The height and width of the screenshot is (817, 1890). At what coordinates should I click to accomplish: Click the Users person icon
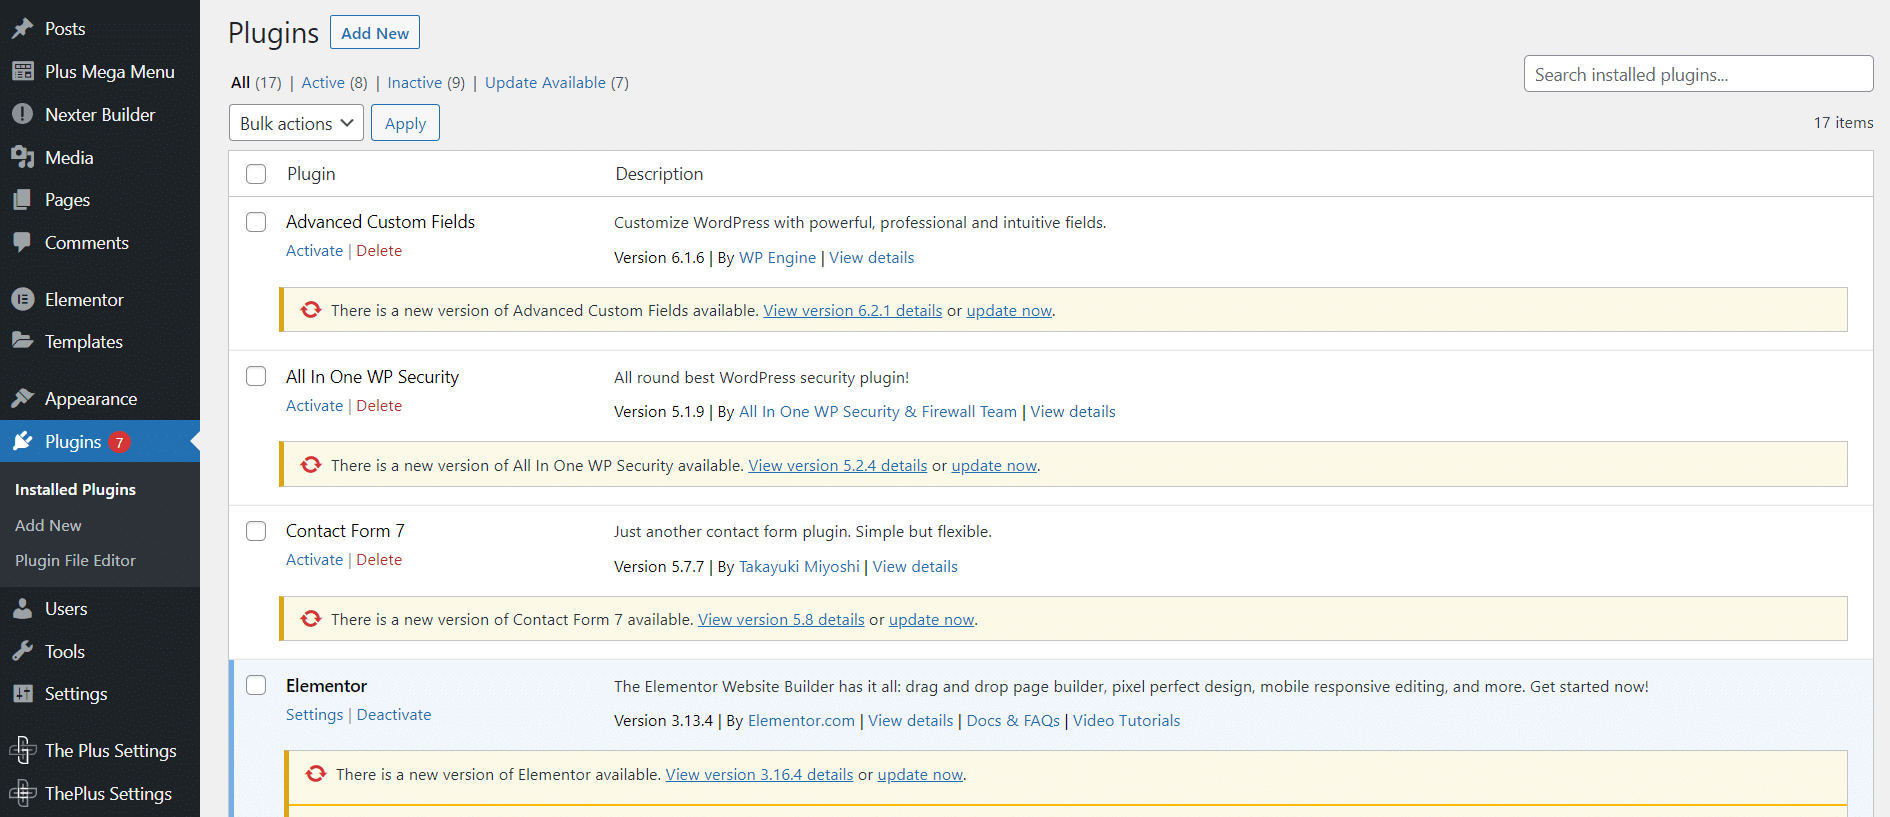coord(22,609)
